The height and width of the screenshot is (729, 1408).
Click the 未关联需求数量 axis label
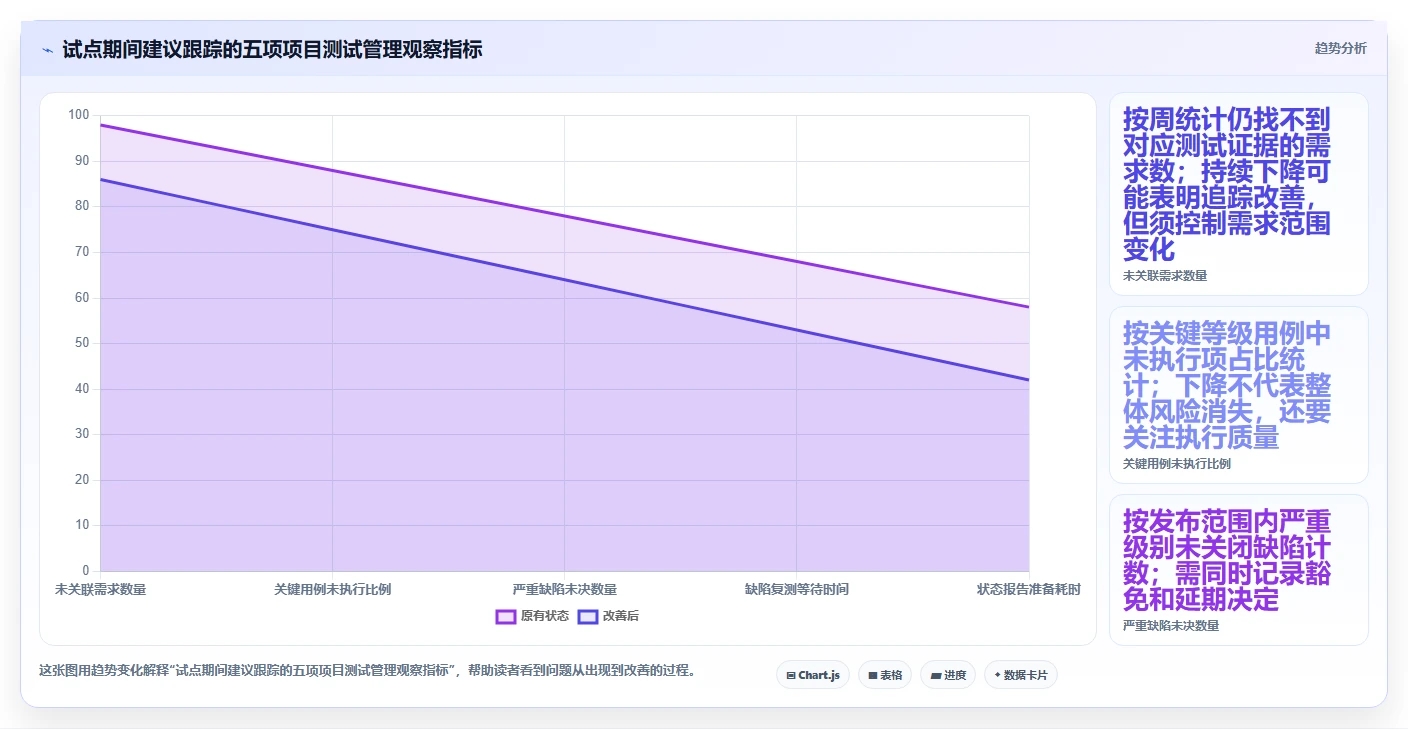[100, 589]
